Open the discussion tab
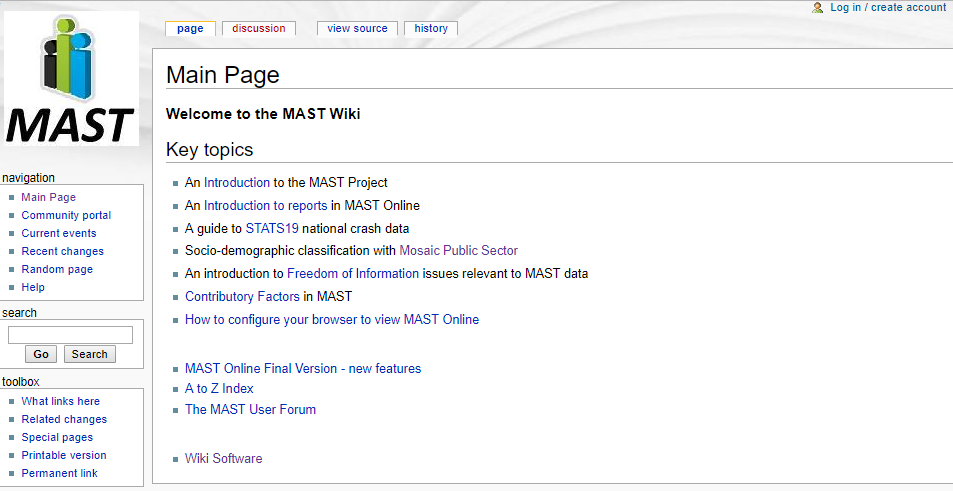The image size is (953, 491). [x=259, y=29]
